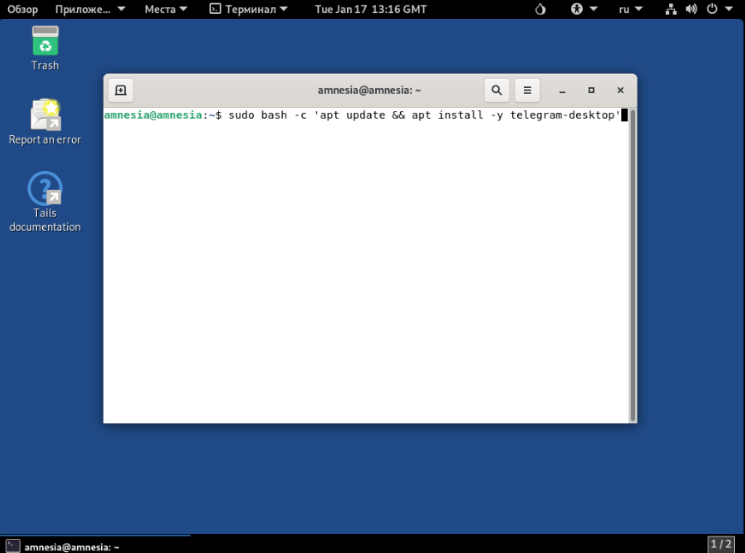Click the terminal search icon
This screenshot has width=745, height=553.
pos(496,90)
